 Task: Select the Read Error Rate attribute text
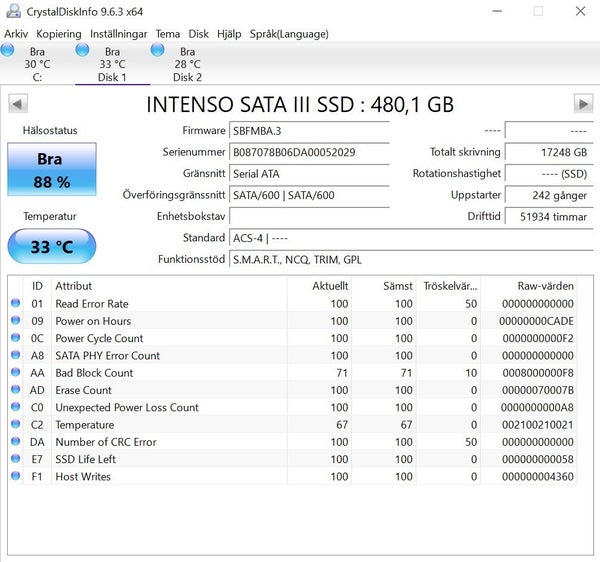[92, 304]
